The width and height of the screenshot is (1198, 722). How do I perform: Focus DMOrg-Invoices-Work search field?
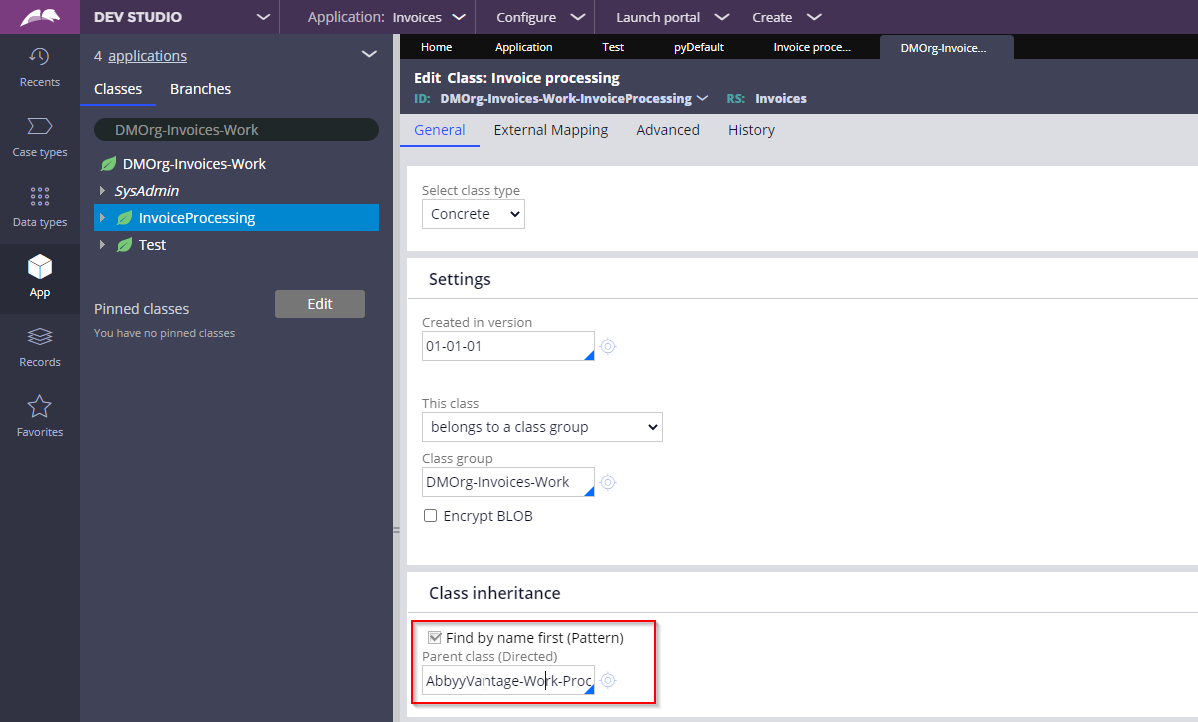tap(236, 130)
